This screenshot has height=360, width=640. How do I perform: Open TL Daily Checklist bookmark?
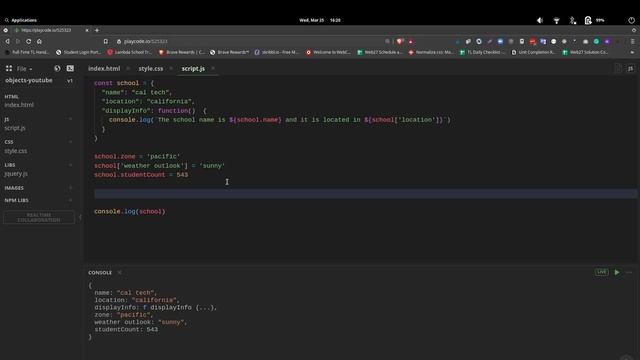coord(482,52)
